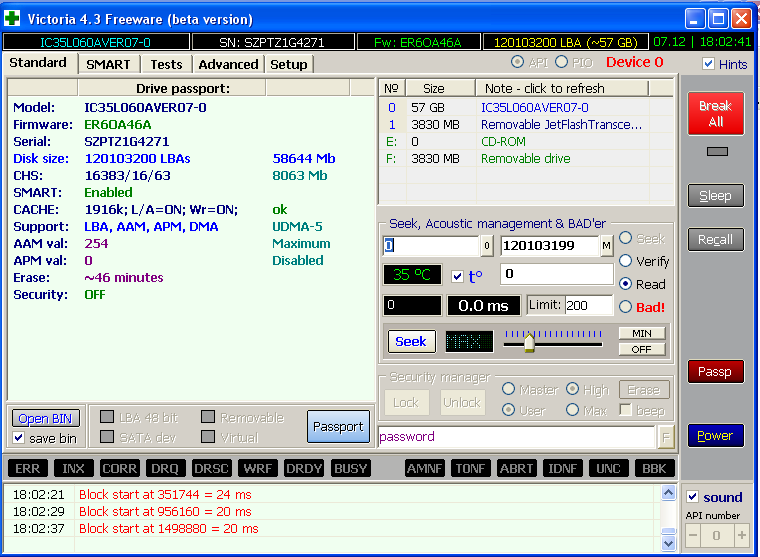Click the Fw: ER6OA46A header field

[418, 43]
